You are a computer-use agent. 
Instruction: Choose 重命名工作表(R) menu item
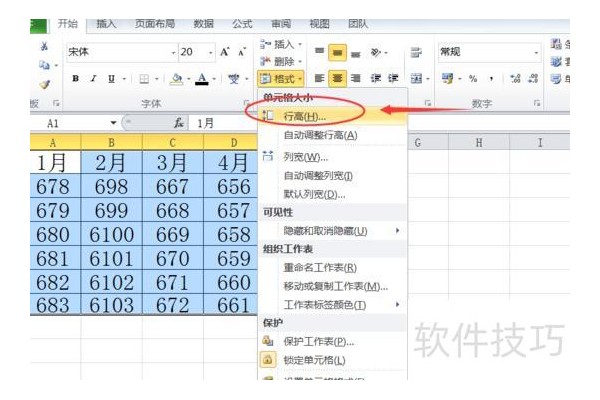click(332, 268)
